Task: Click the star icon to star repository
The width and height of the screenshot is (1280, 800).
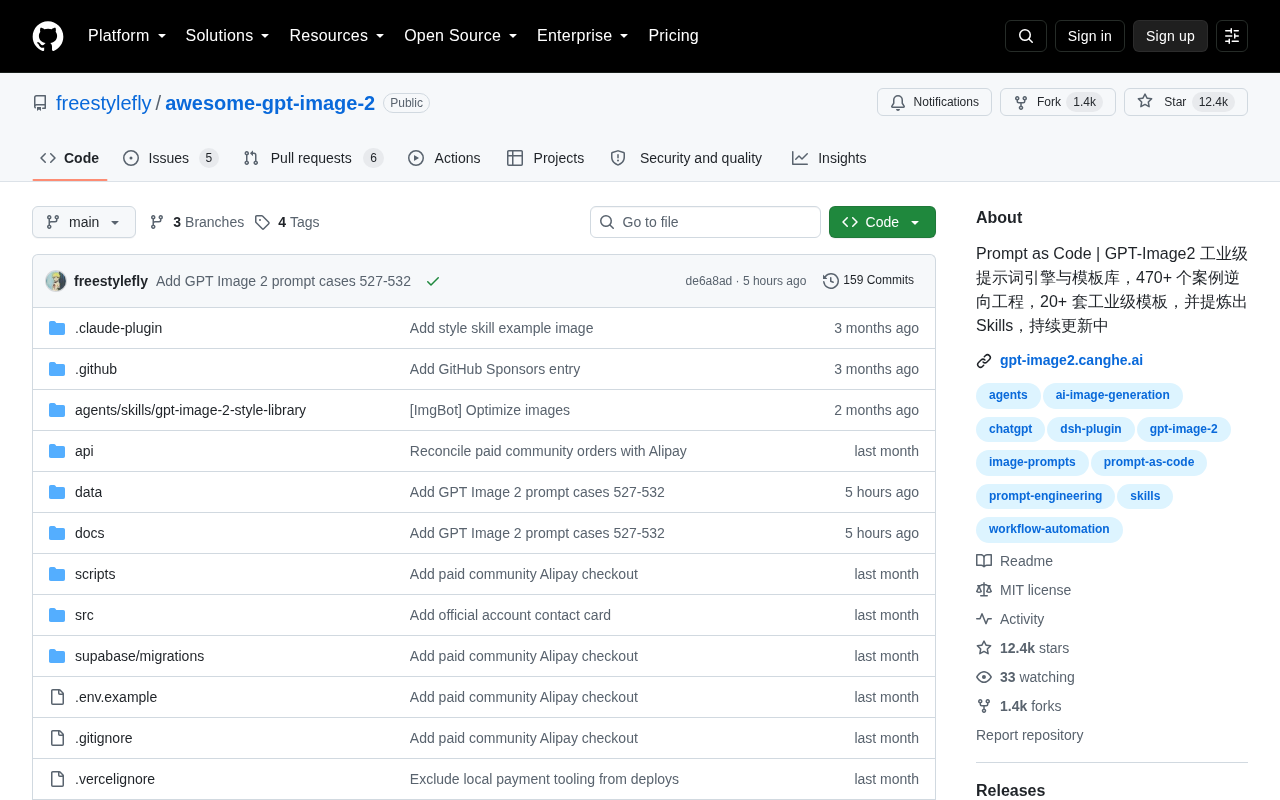Action: pyautogui.click(x=1145, y=101)
